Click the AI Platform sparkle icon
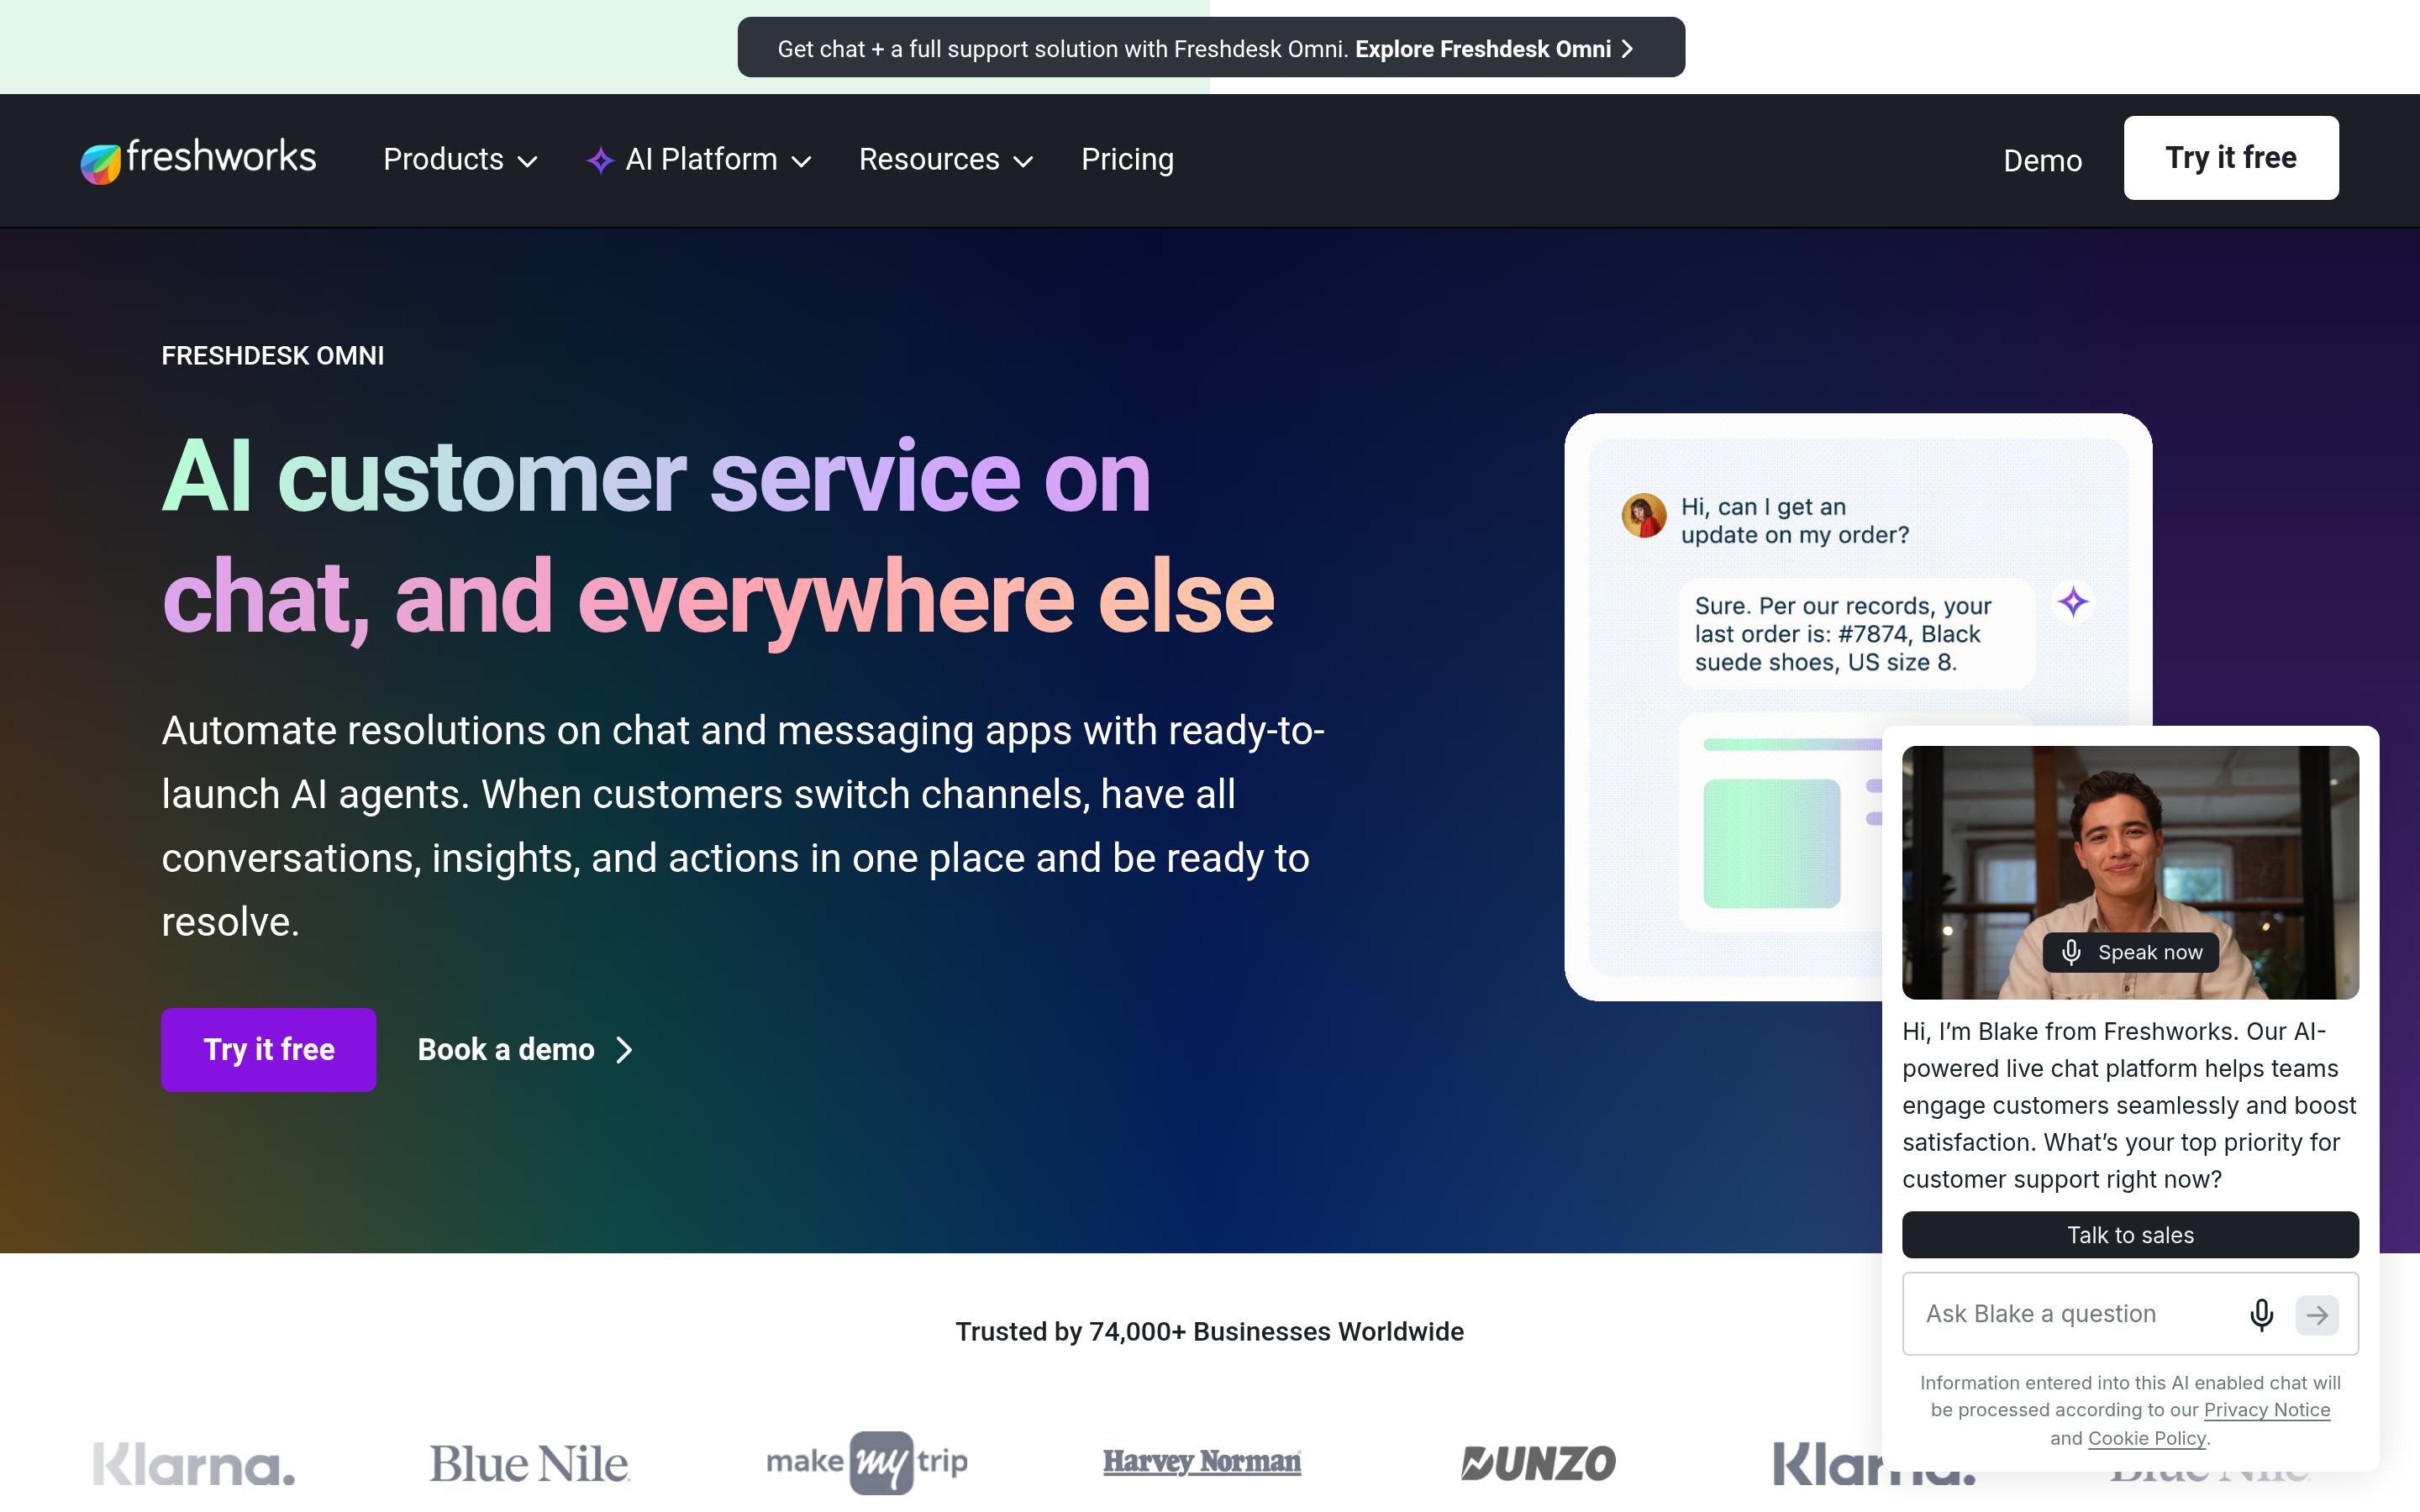Image resolution: width=2420 pixels, height=1512 pixels. pos(600,160)
